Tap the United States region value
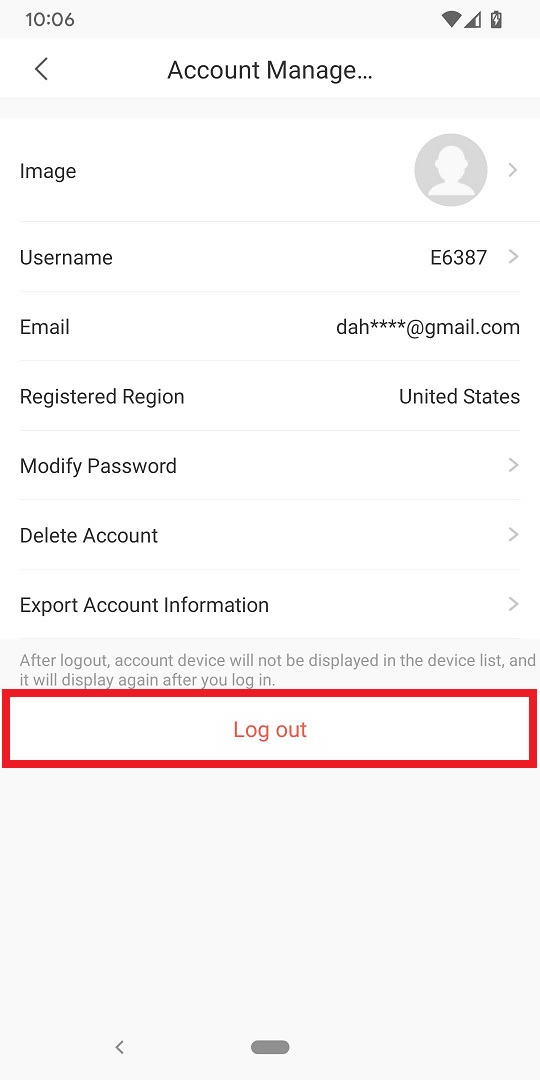 (459, 397)
